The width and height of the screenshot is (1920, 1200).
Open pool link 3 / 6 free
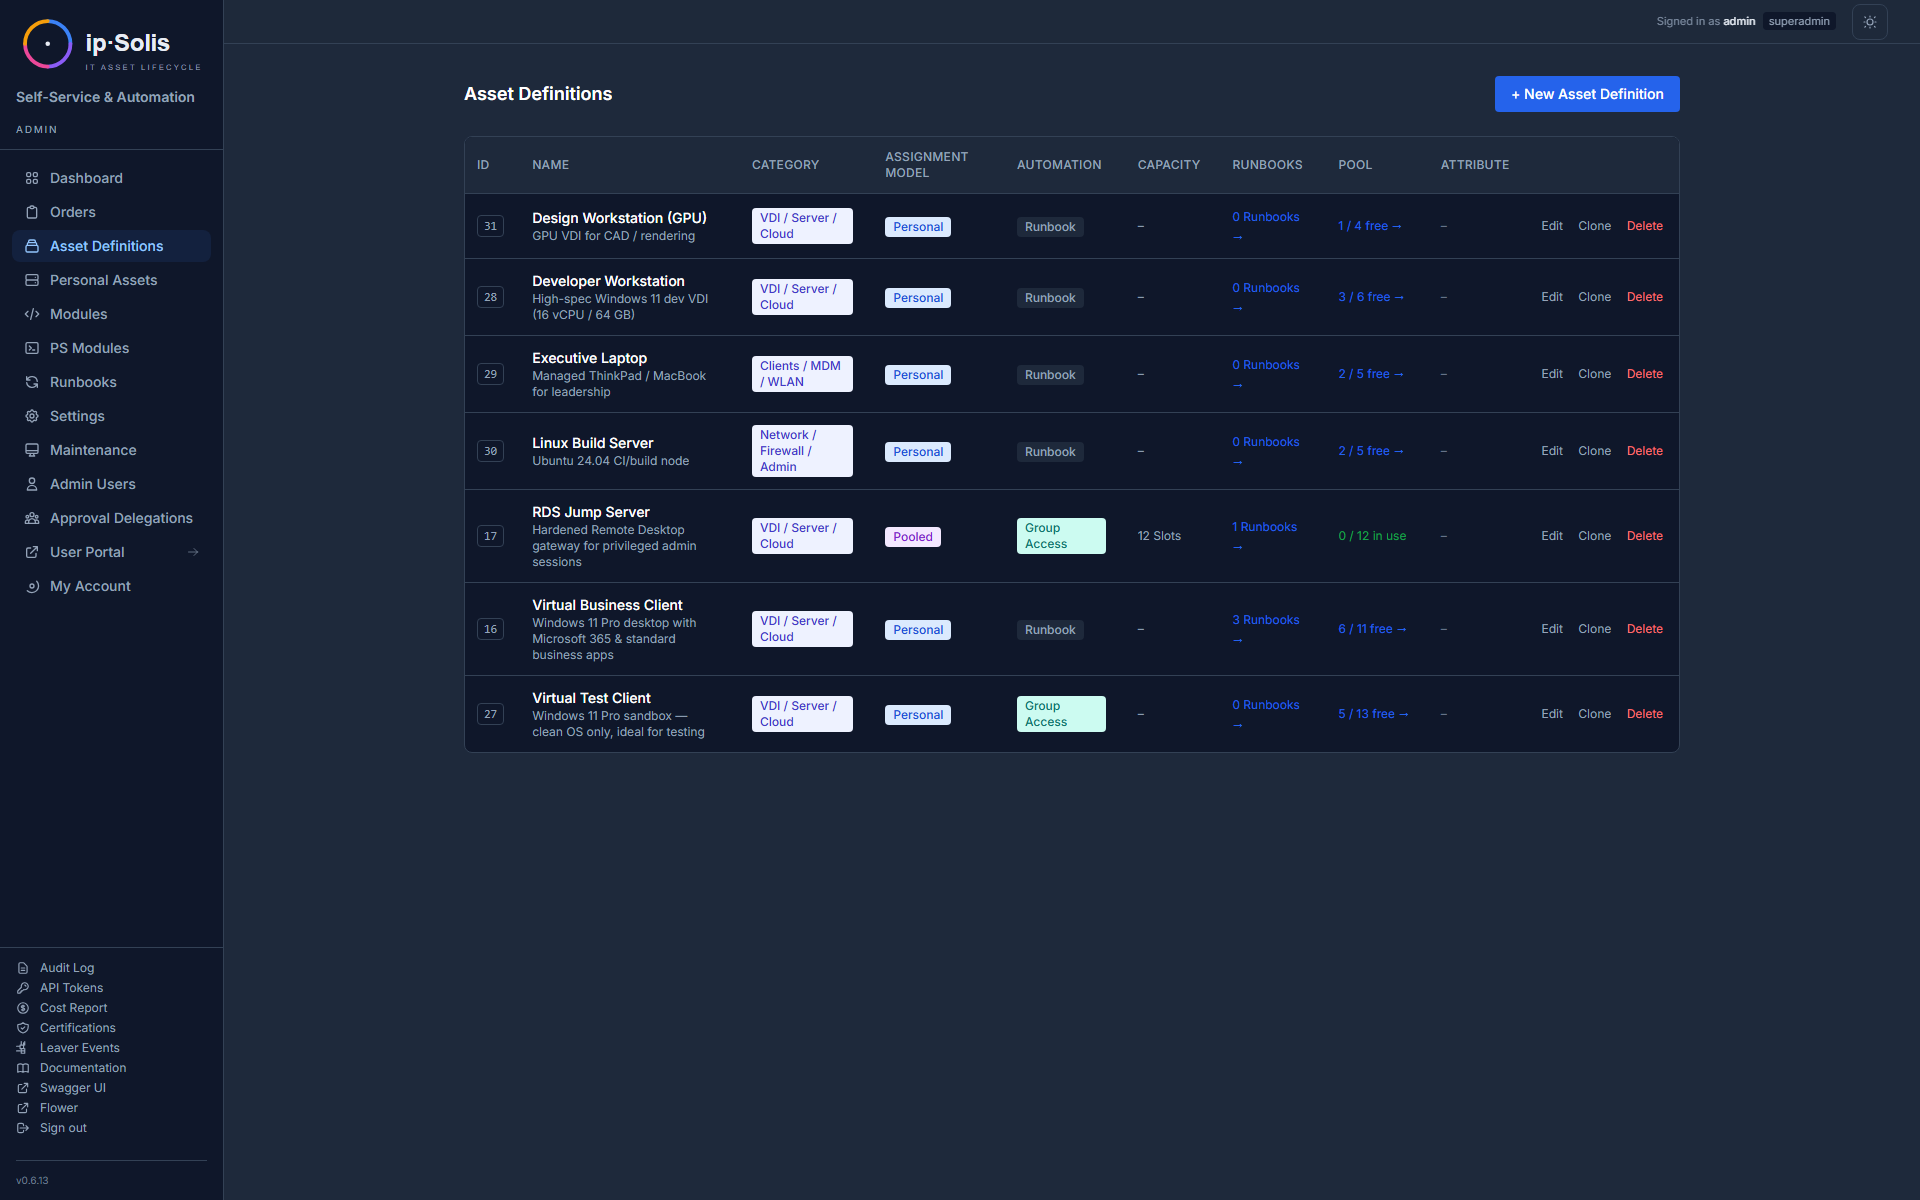1371,297
